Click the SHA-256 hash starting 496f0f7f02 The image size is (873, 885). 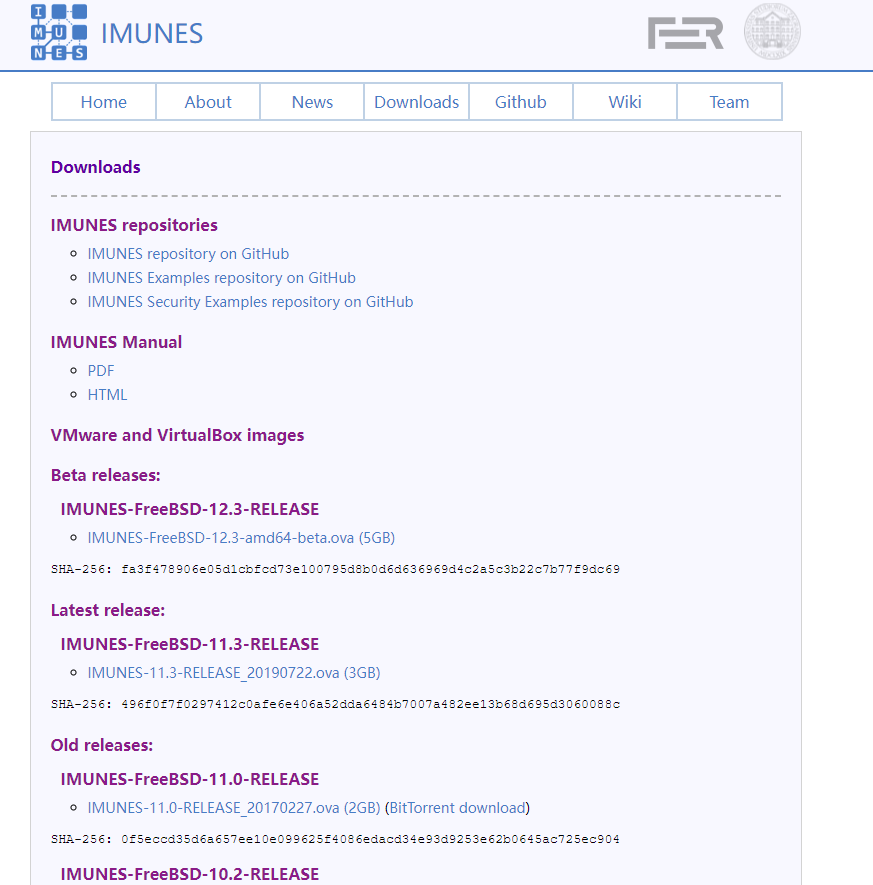coord(370,704)
